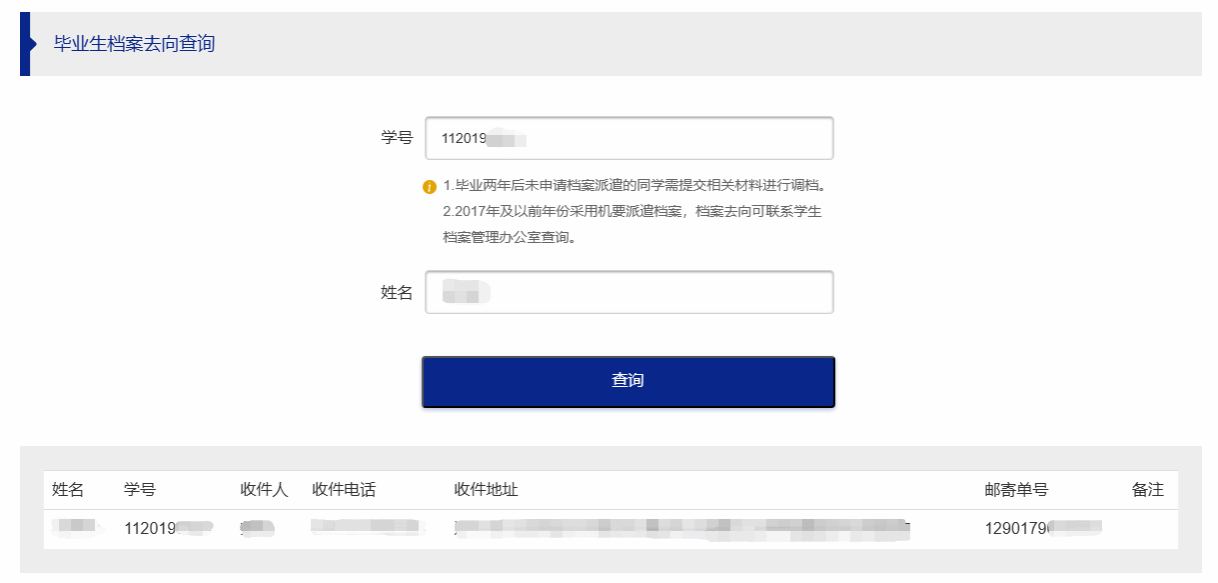The image size is (1218, 583).
Task: Select the student number cell starting with 112019
Action: pos(168,528)
